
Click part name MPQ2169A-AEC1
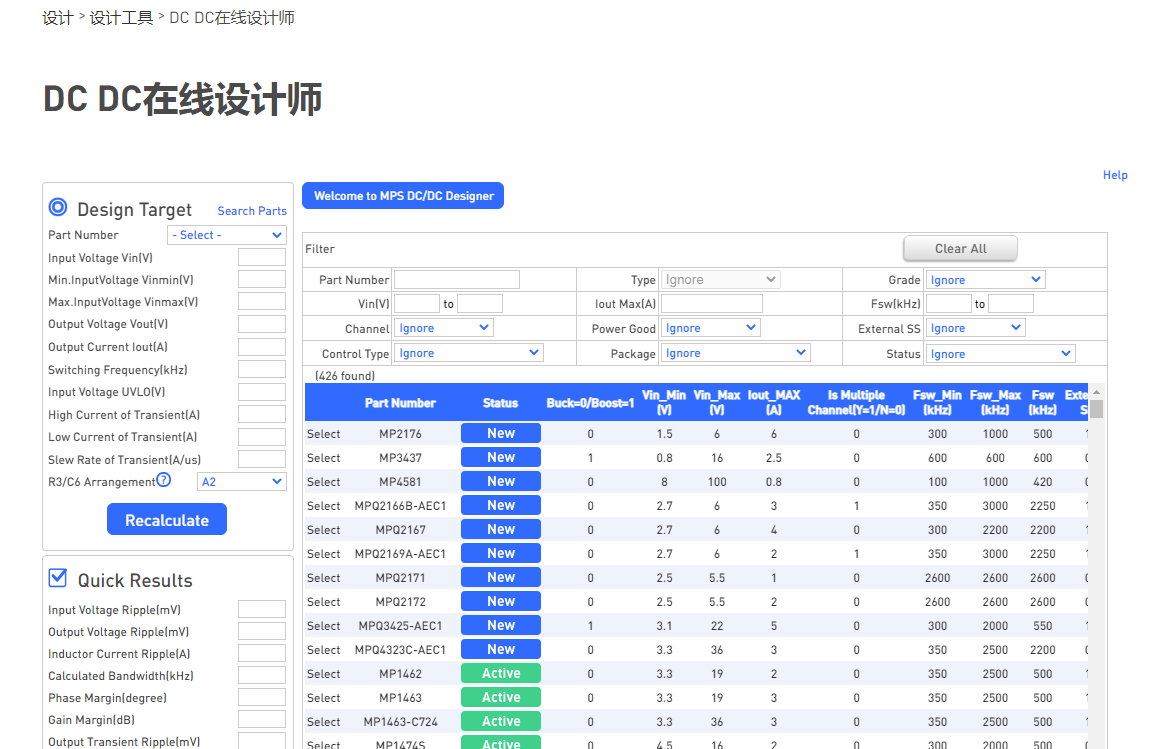click(x=400, y=554)
